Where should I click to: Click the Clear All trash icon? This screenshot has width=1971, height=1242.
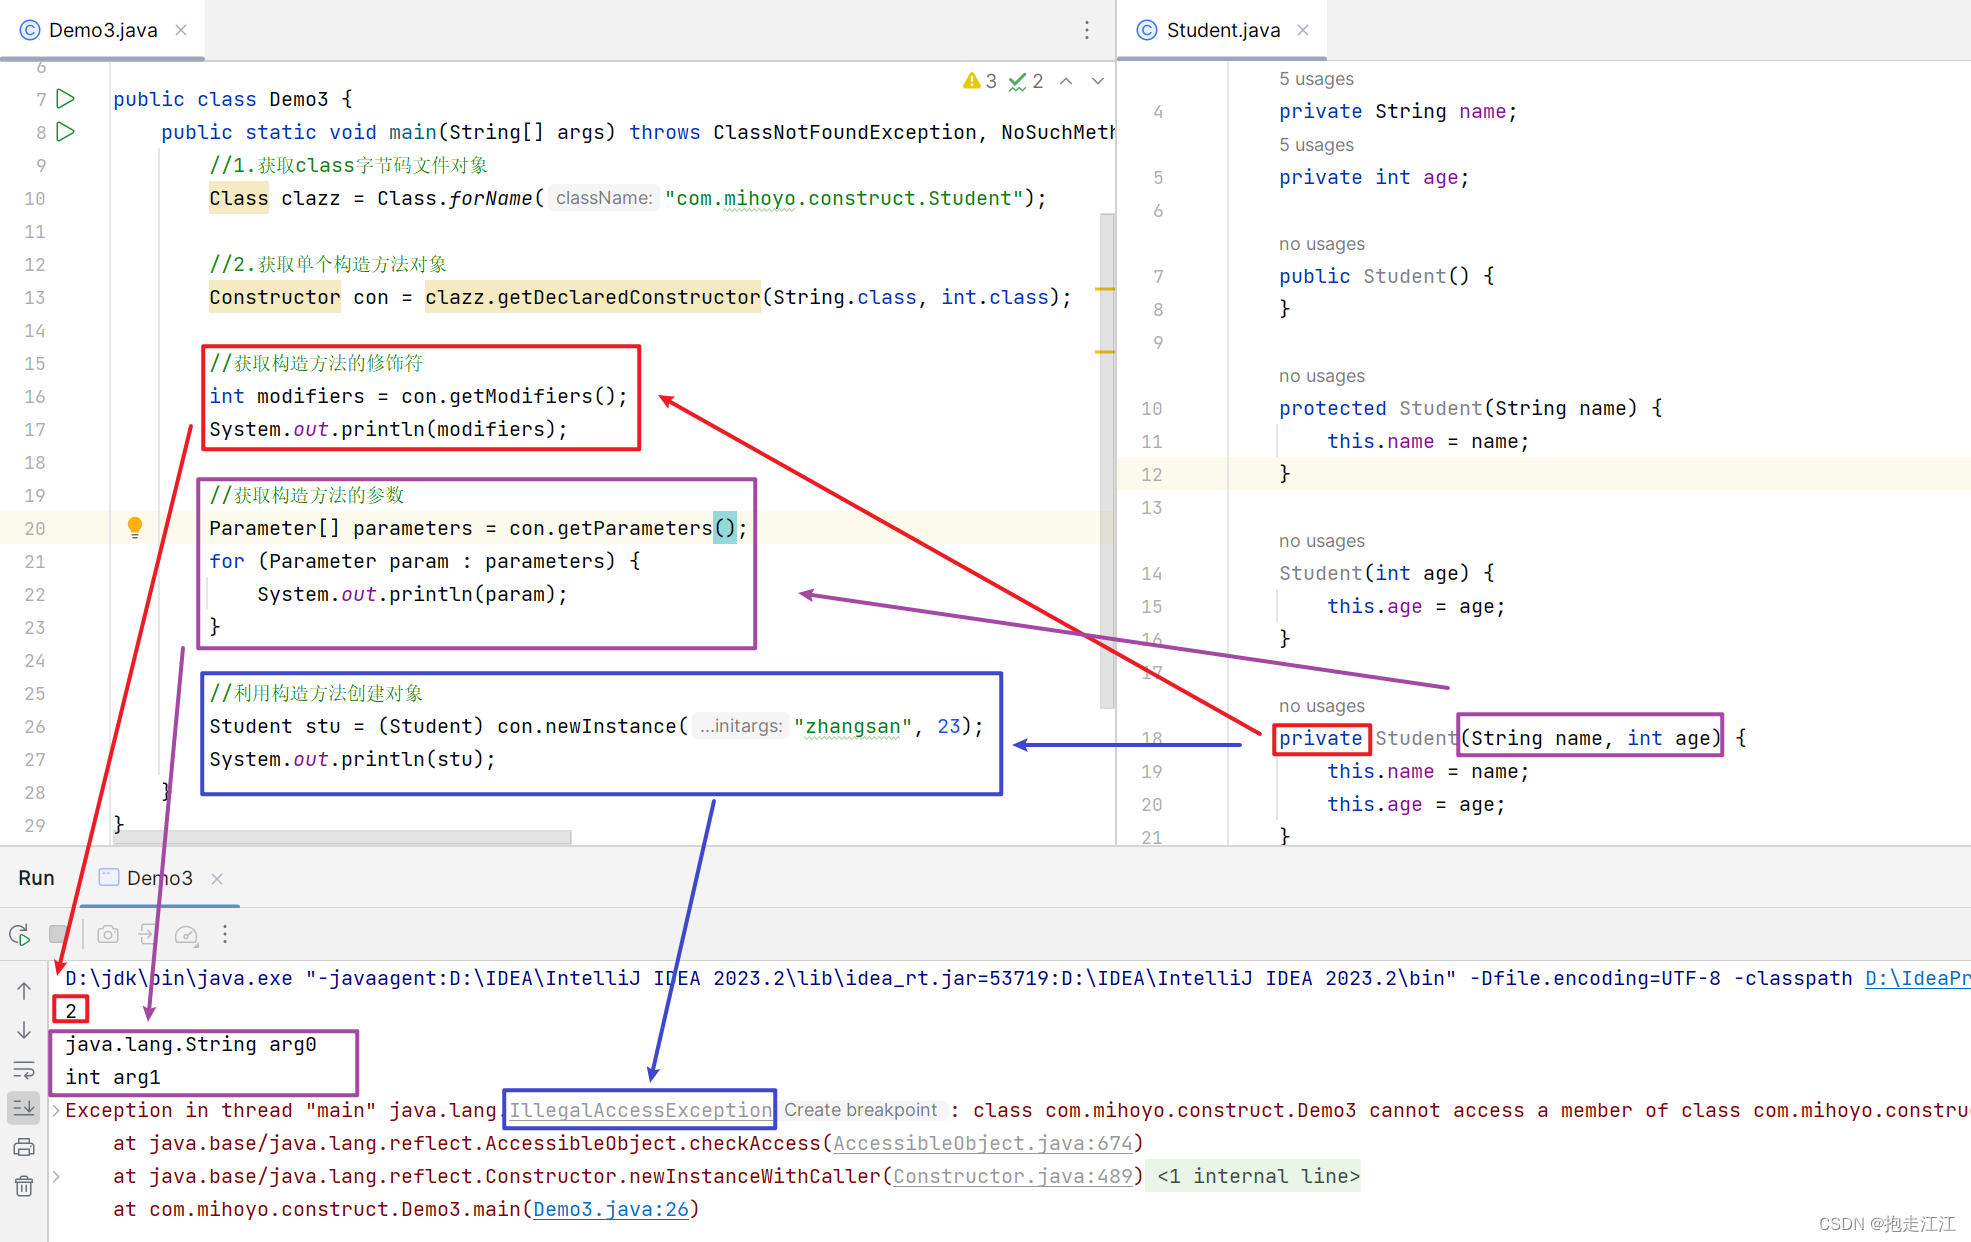(x=24, y=1186)
